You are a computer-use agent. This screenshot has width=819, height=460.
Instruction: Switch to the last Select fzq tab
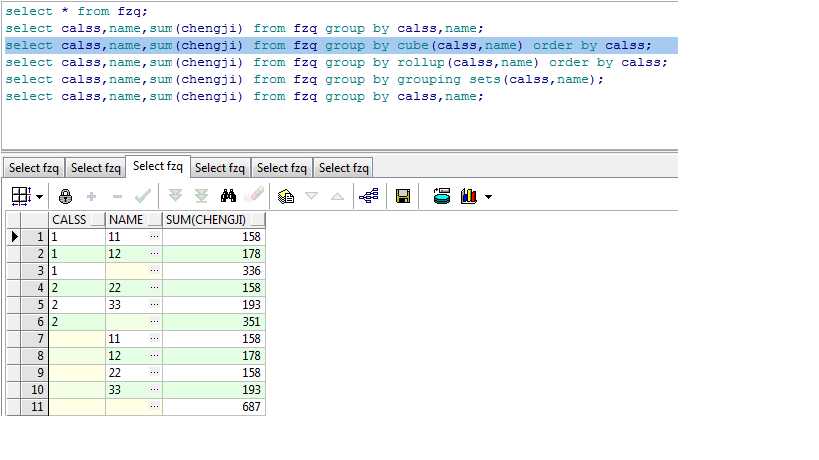click(x=344, y=168)
